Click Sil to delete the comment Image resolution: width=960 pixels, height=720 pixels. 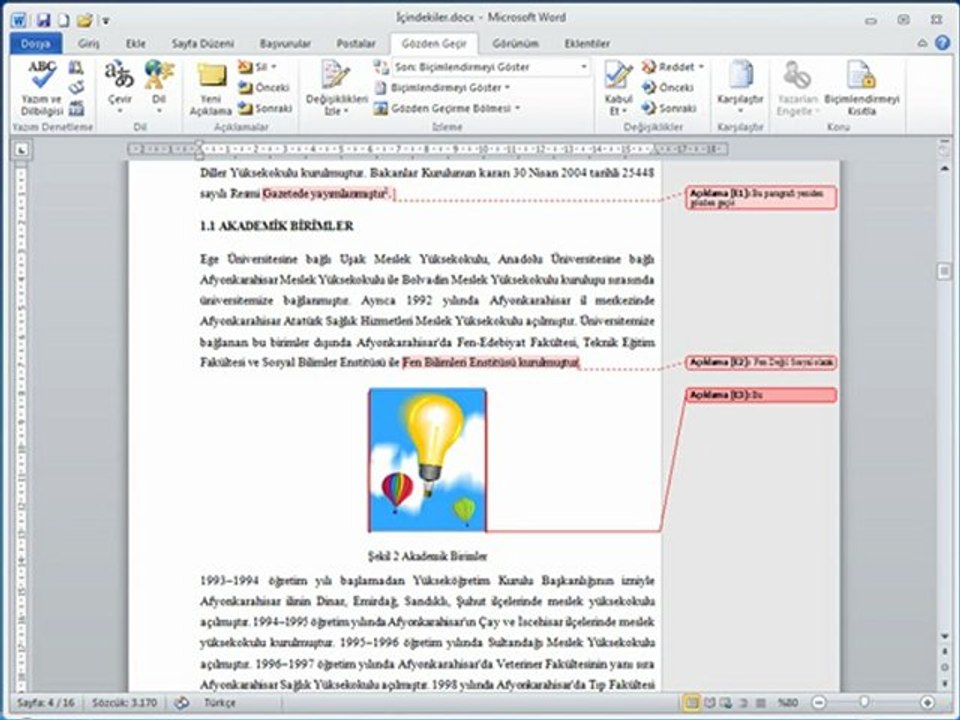tap(252, 67)
